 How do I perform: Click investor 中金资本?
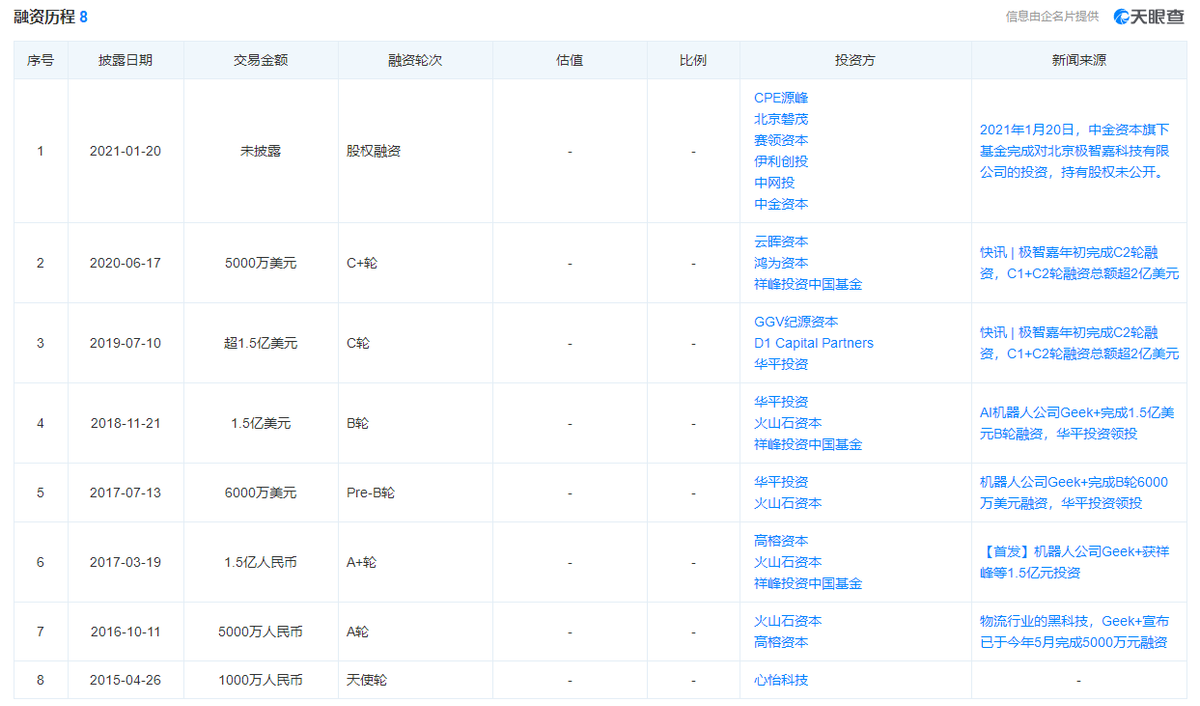pyautogui.click(x=781, y=204)
